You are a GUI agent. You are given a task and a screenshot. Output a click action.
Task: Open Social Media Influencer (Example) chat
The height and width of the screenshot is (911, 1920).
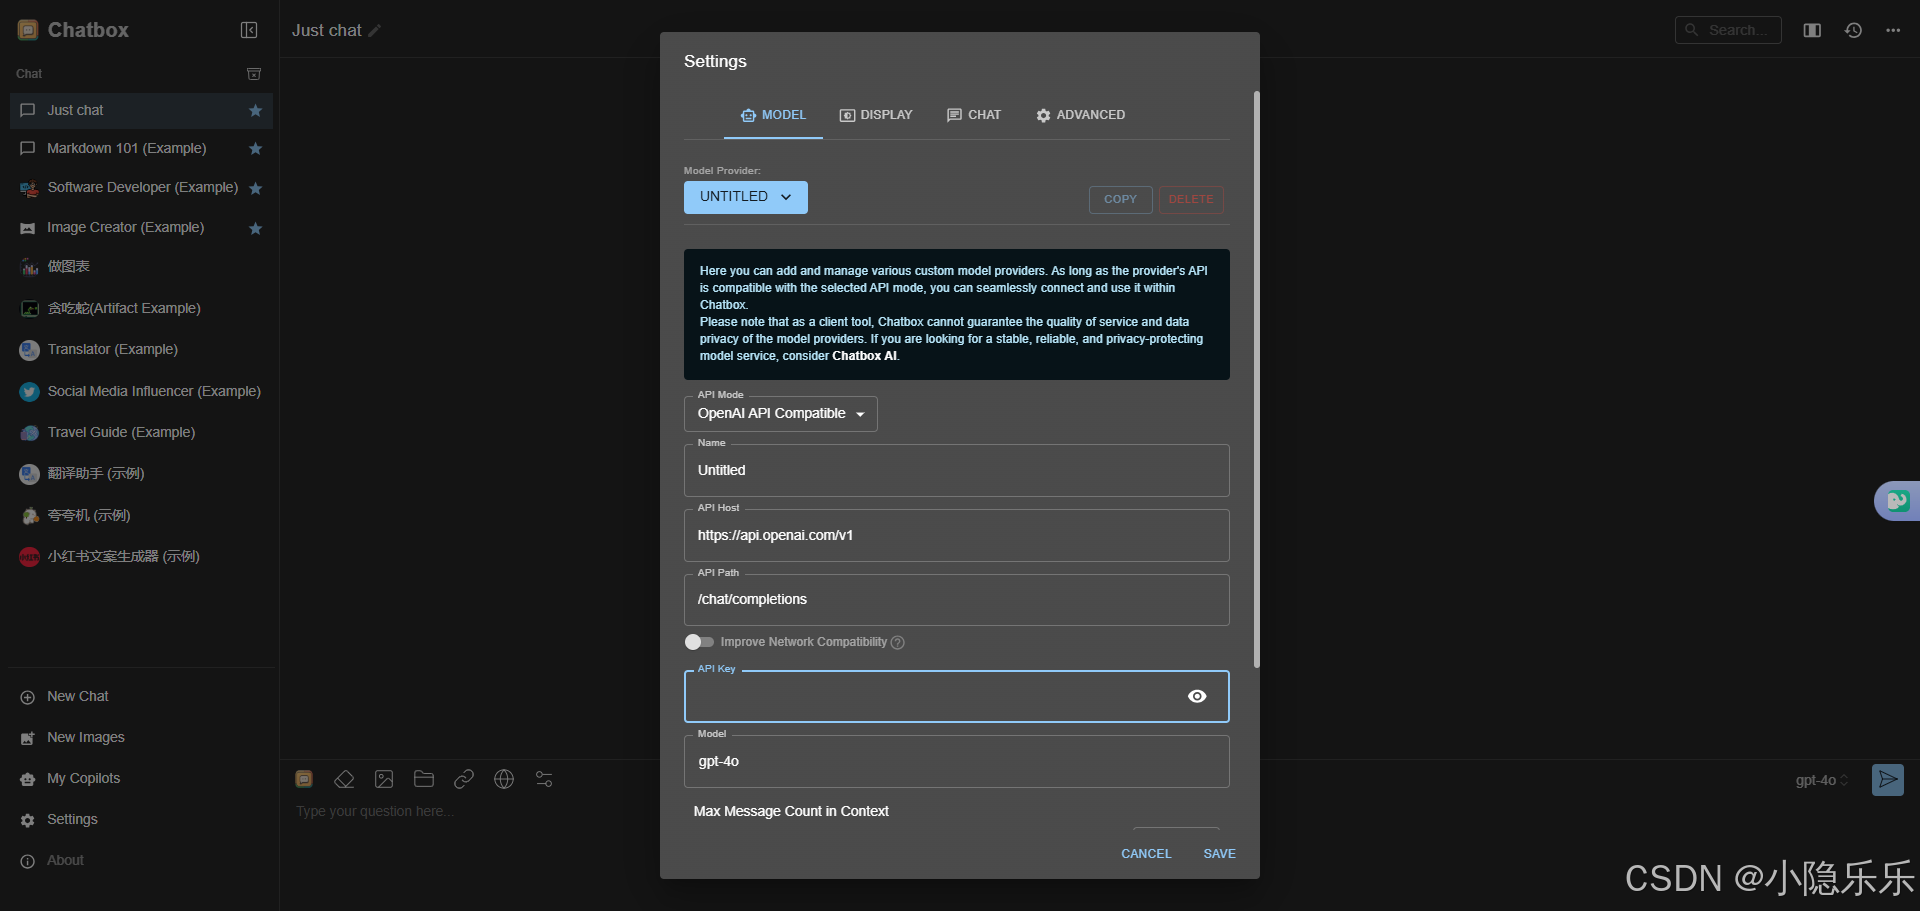(140, 392)
